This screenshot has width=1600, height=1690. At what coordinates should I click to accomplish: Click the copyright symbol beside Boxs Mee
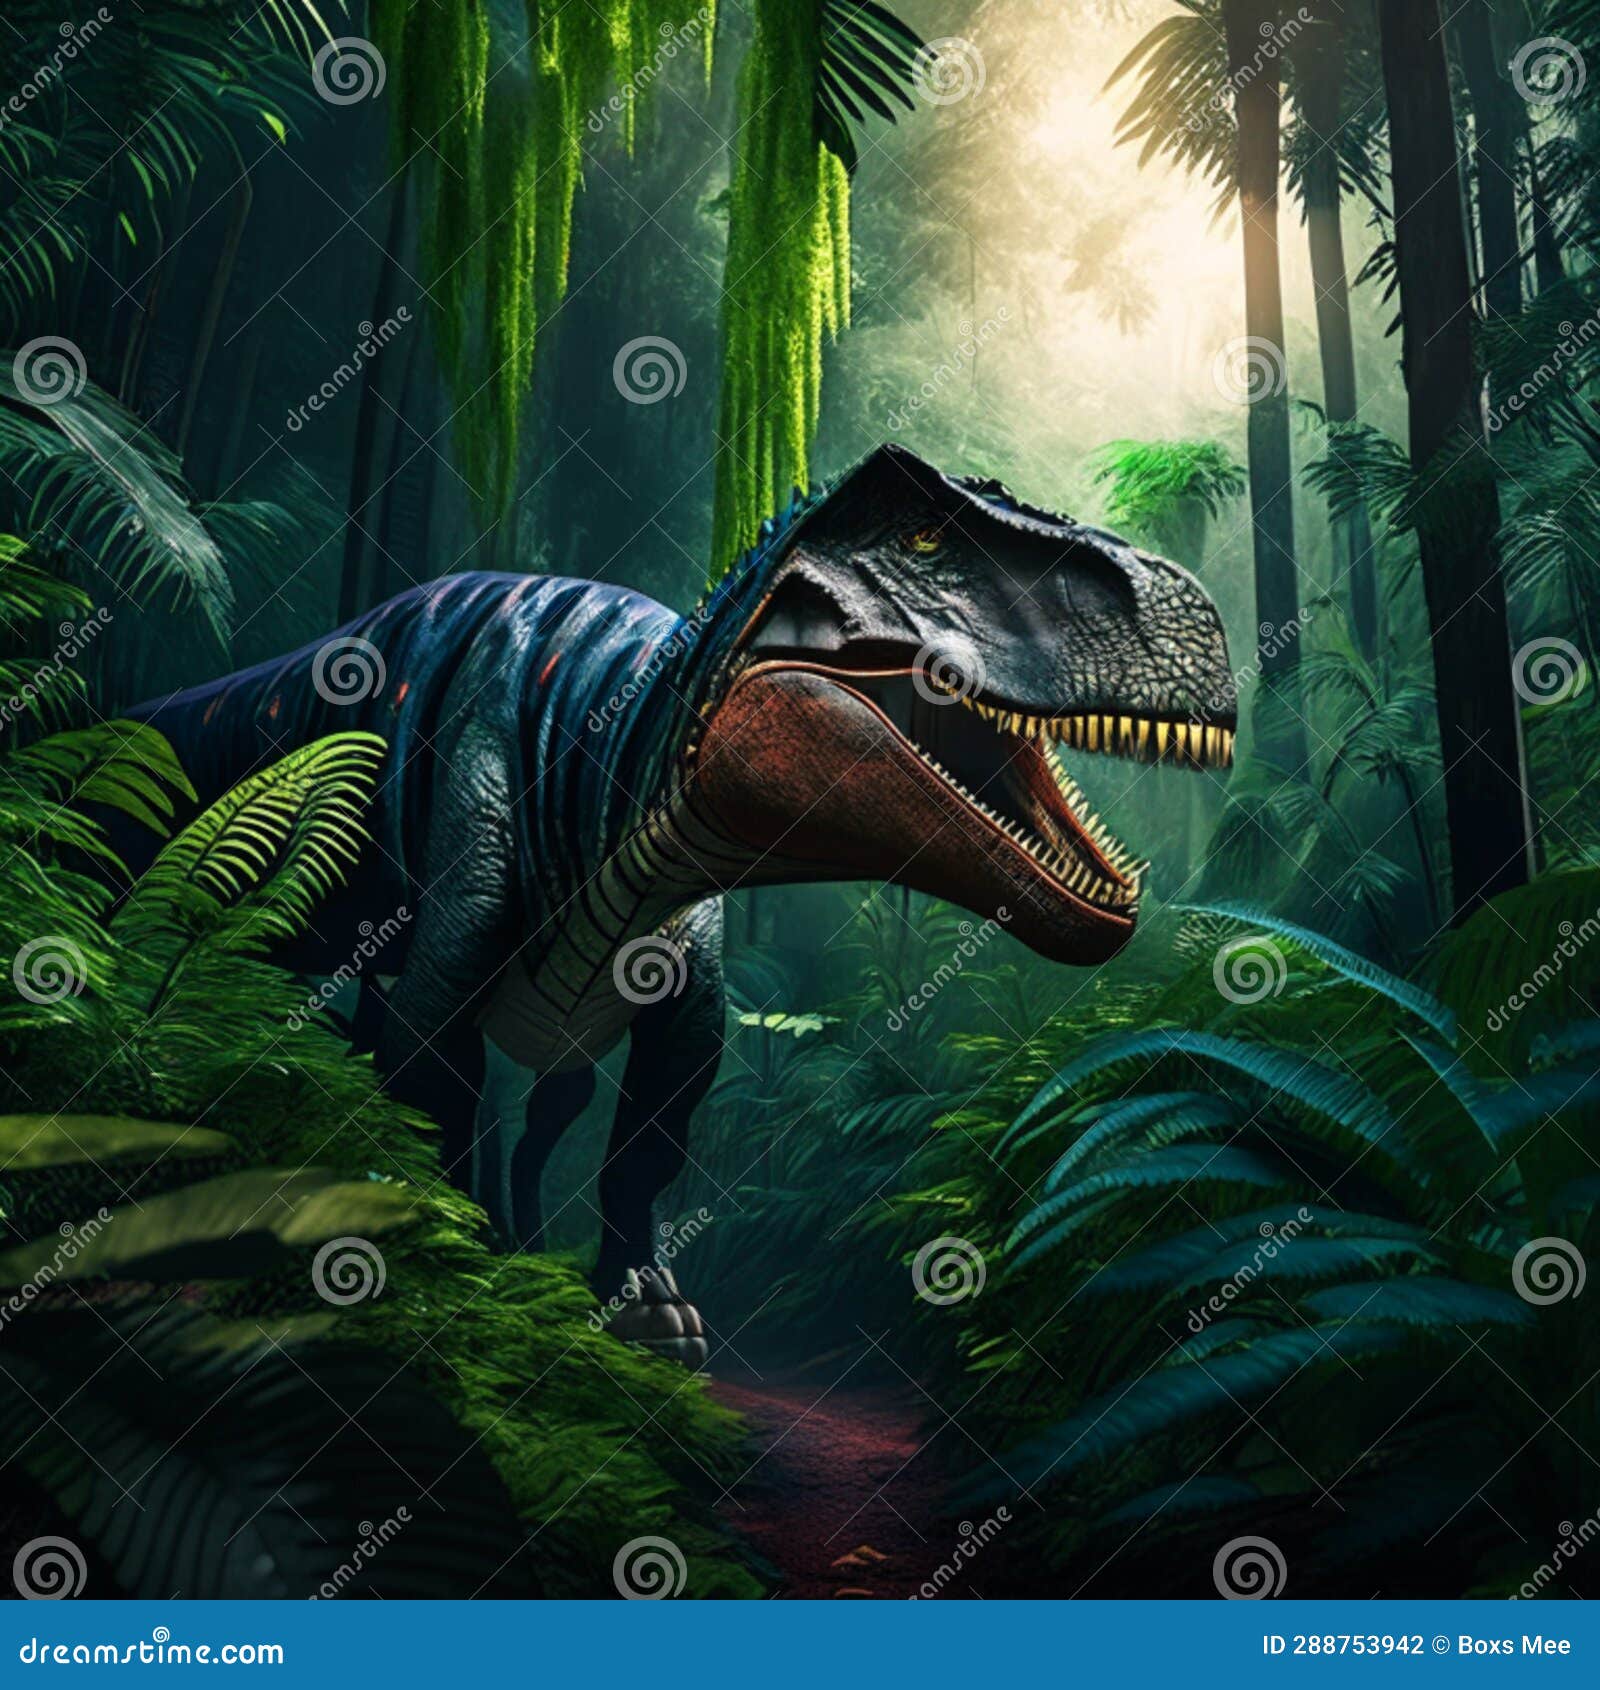1440,1645
